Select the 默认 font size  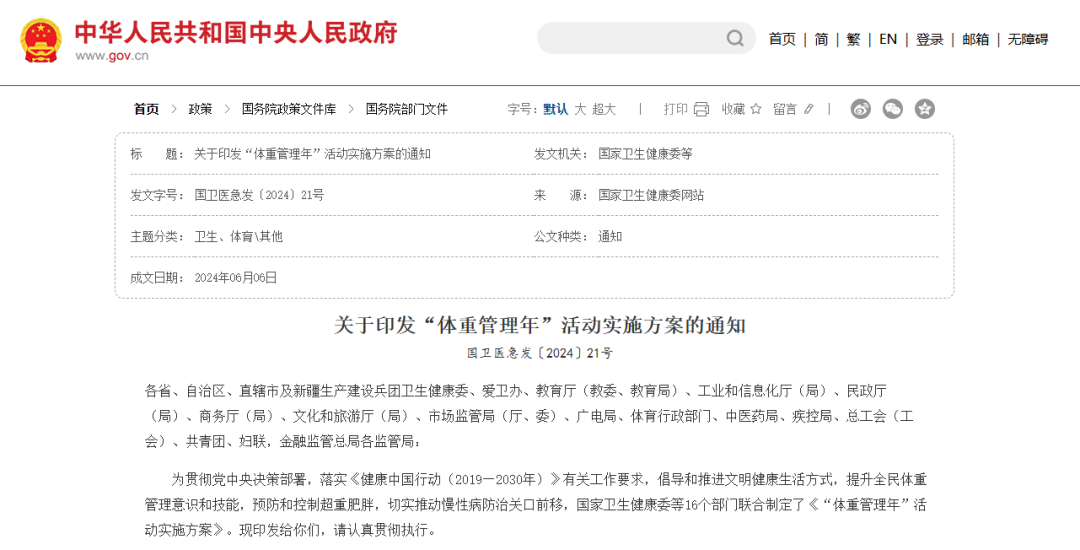tap(556, 109)
